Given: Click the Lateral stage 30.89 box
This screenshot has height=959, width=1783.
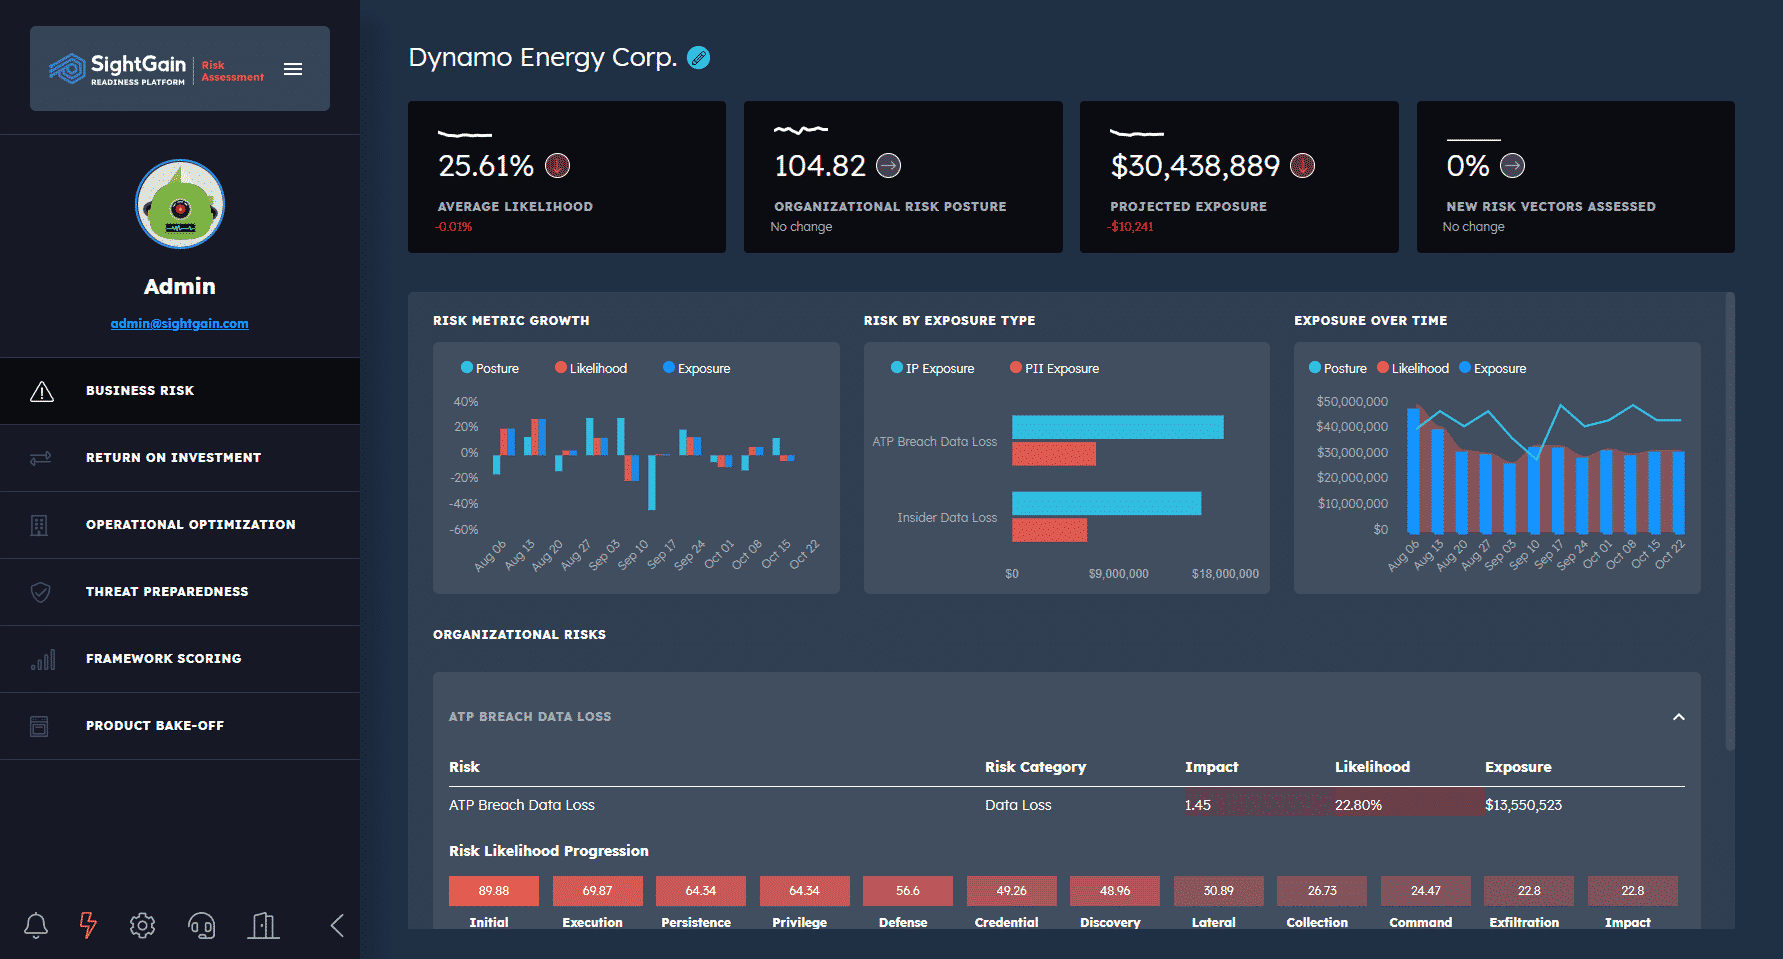Looking at the screenshot, I should pos(1219,890).
